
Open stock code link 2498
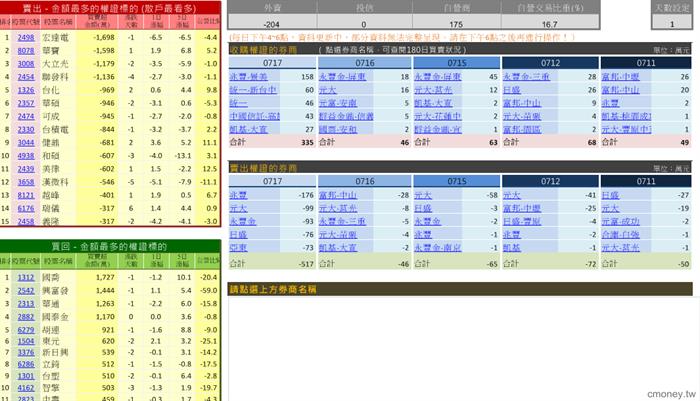click(x=26, y=38)
